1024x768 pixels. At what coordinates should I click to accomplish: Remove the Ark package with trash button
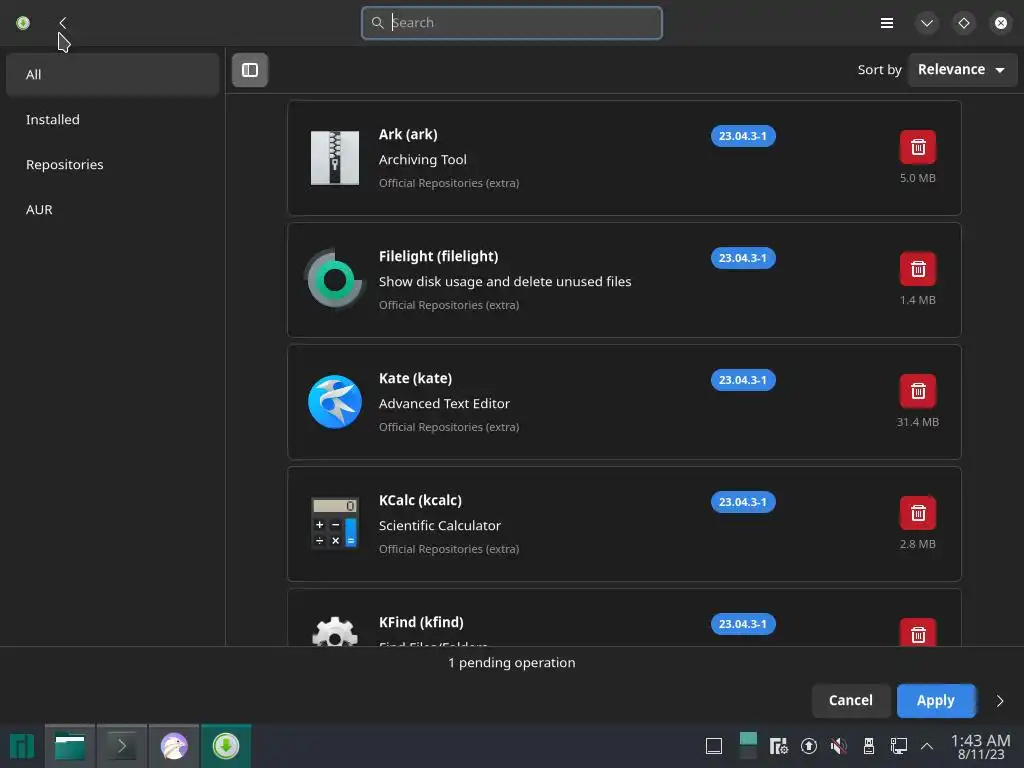pos(918,147)
